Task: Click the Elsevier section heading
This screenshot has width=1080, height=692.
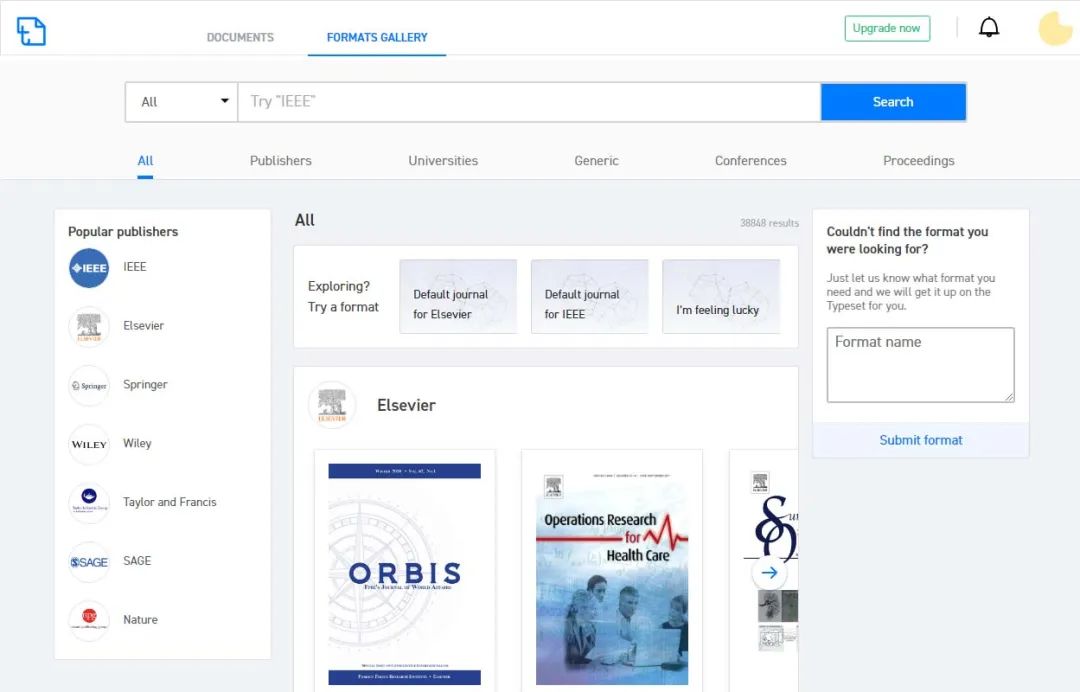Action: point(406,406)
